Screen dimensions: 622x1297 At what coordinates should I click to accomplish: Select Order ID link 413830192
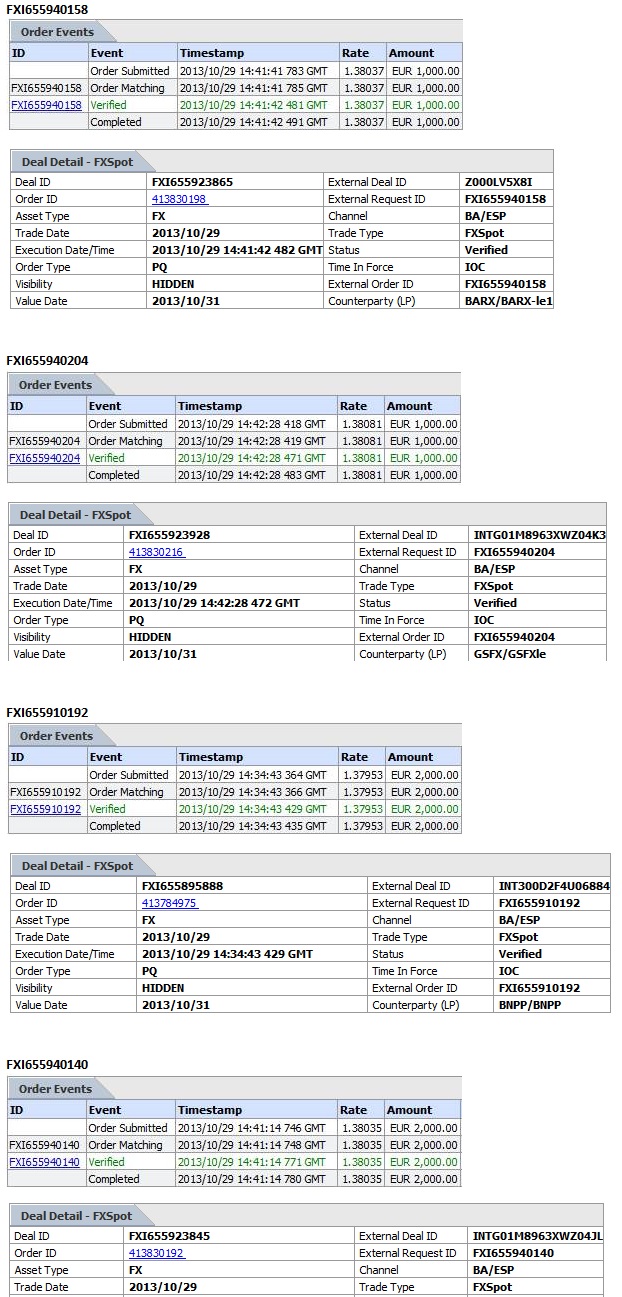[x=156, y=1253]
